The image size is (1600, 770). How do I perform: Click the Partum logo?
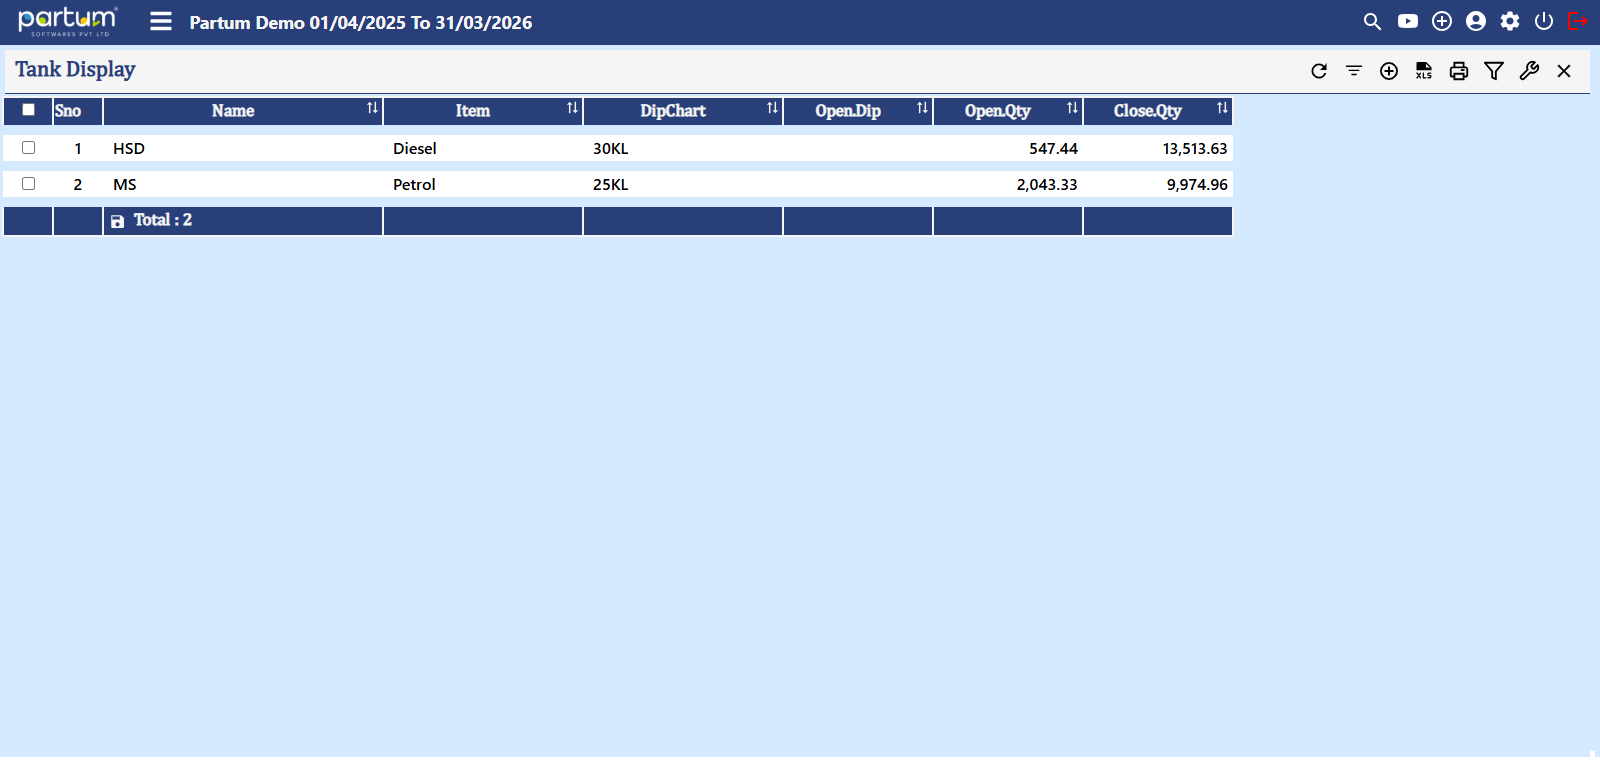[x=67, y=21]
